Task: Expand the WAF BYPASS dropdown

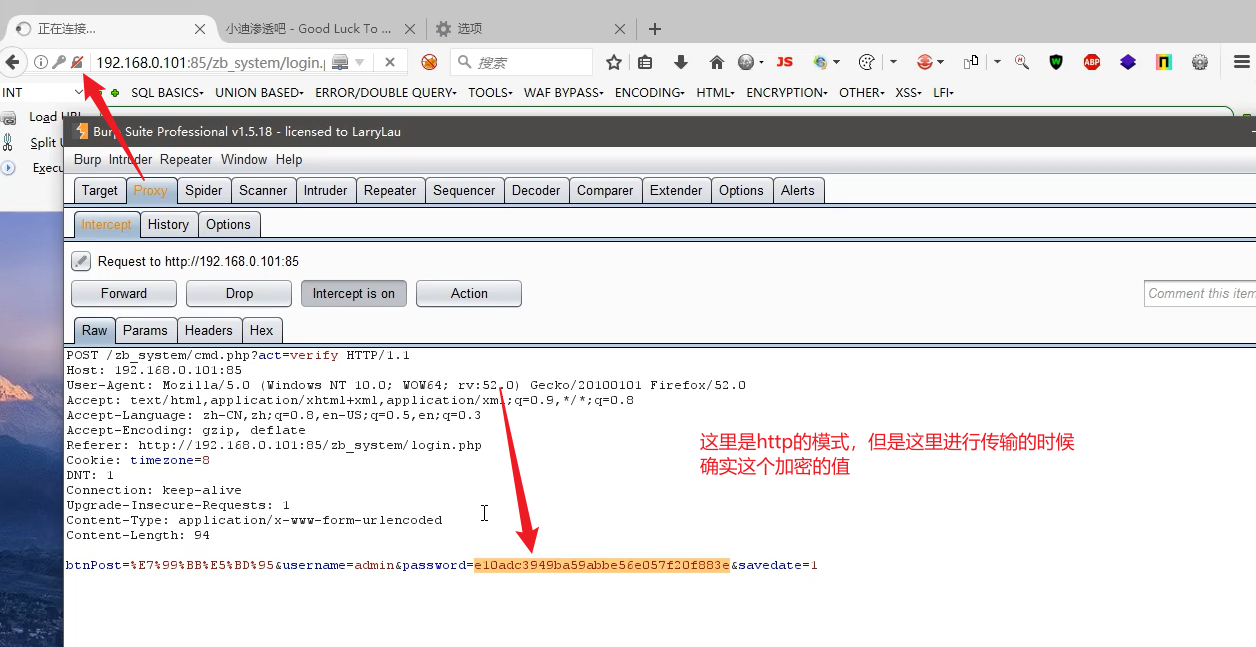Action: click(x=564, y=93)
